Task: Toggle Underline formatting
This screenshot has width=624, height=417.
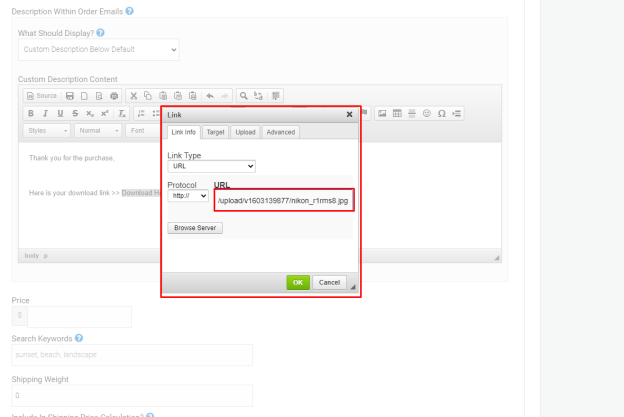Action: tap(60, 113)
